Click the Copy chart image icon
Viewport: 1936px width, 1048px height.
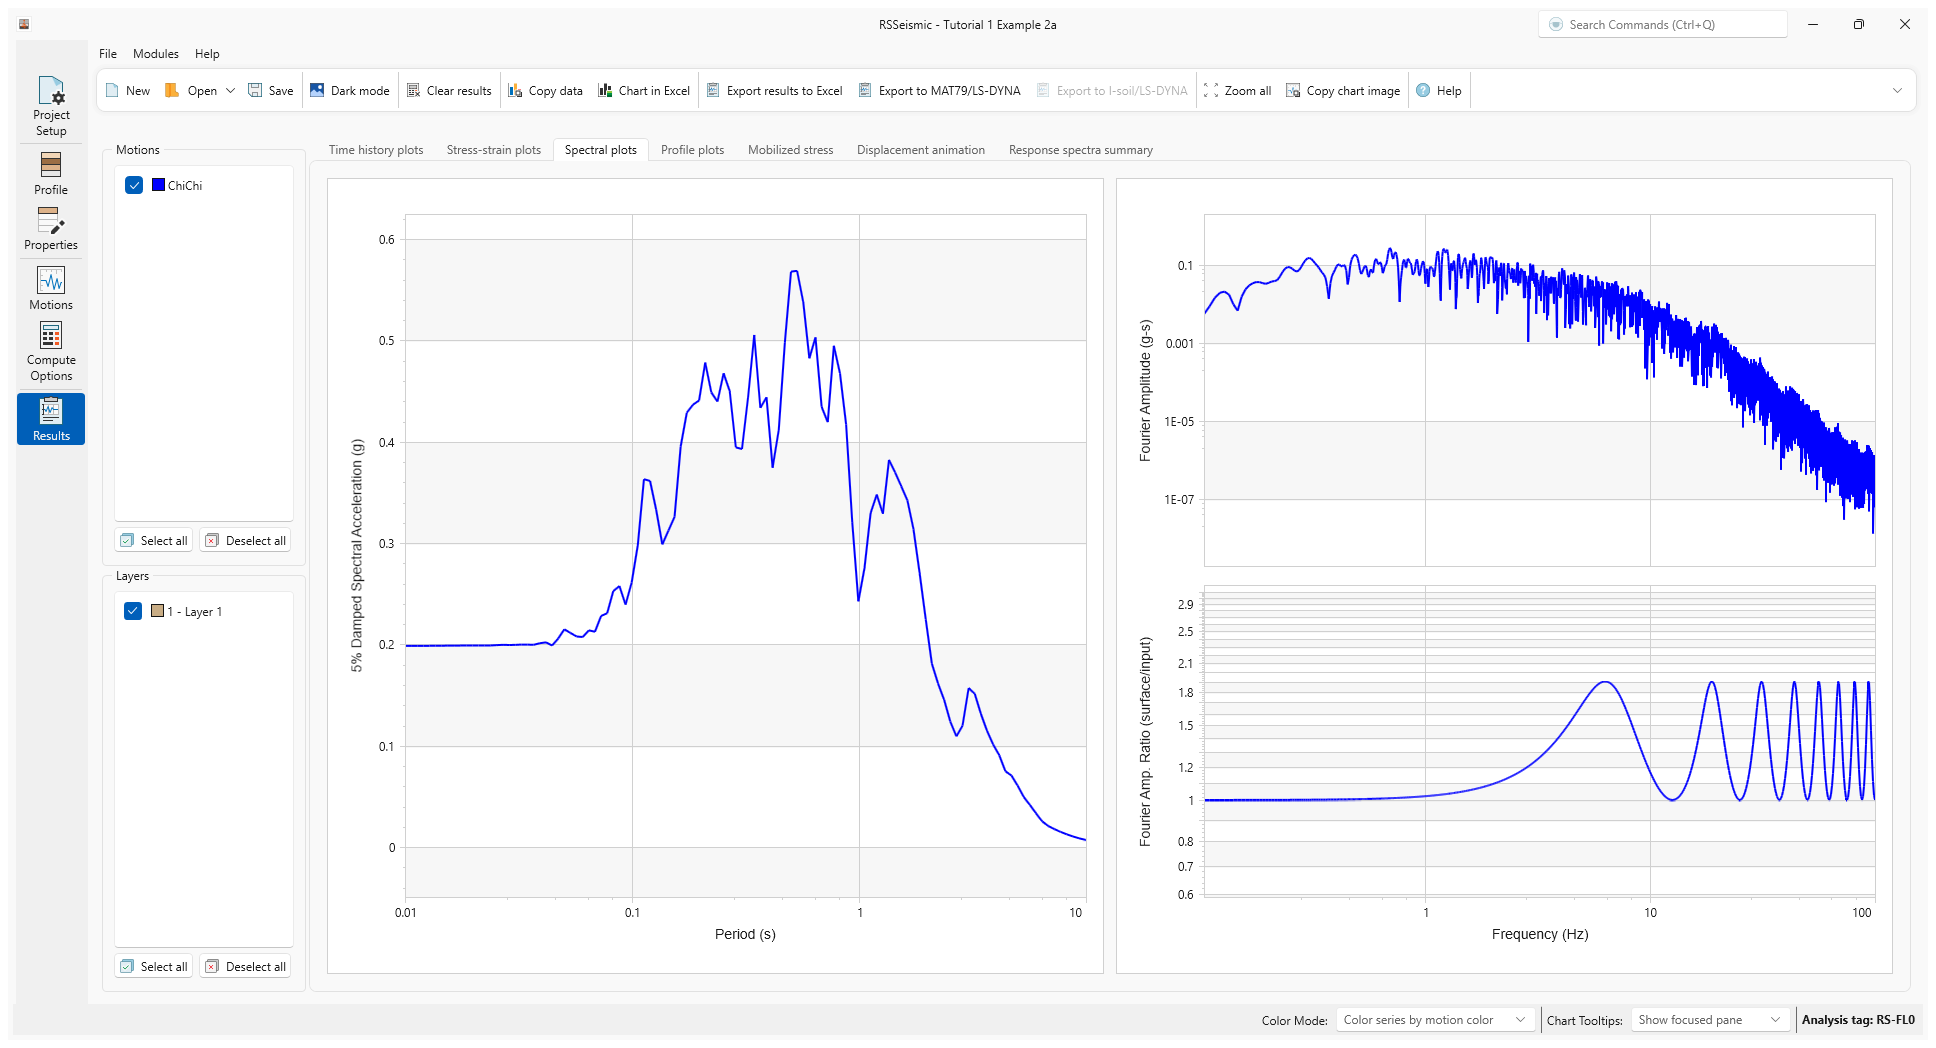[x=1293, y=91]
